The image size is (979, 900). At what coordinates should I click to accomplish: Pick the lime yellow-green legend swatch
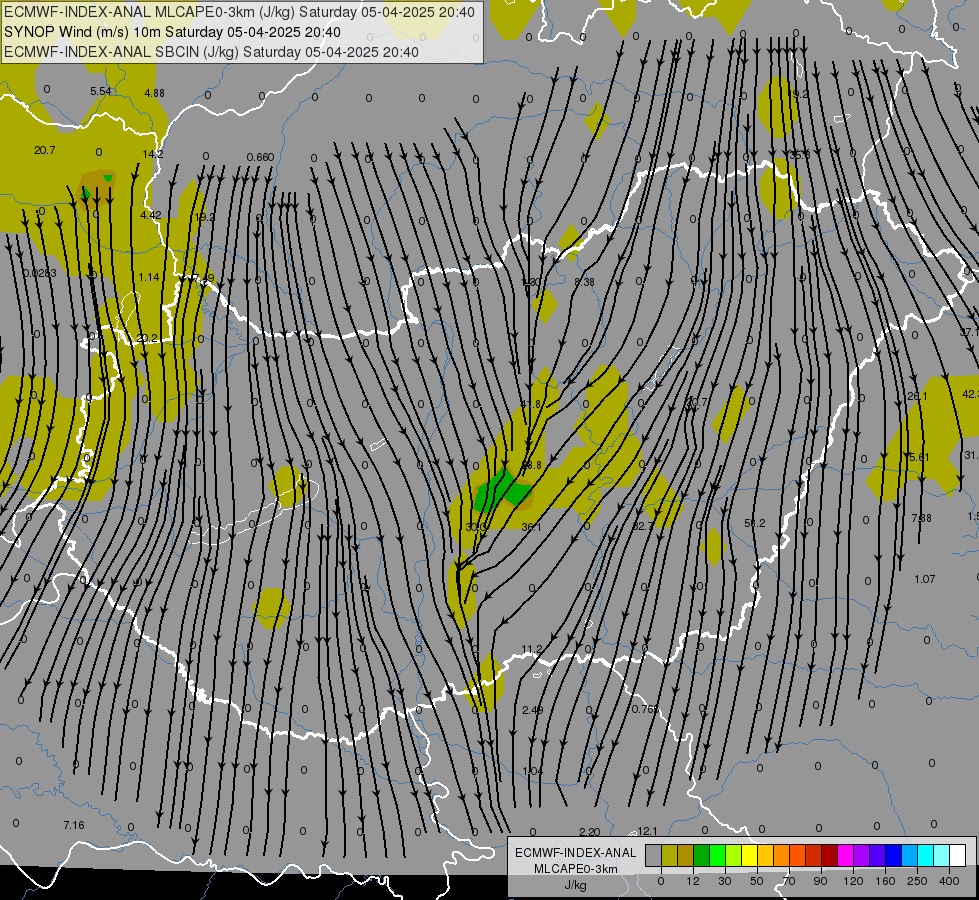coord(734,855)
